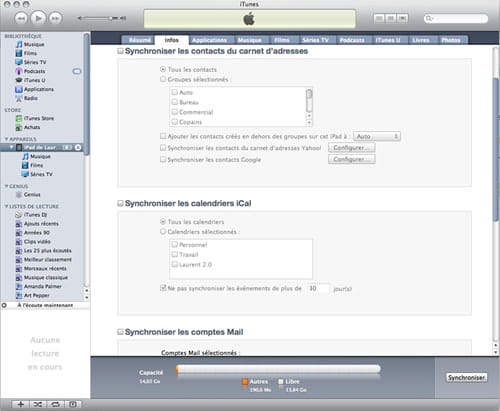This screenshot has width=500, height=411.
Task: Click the Synchroniser button
Action: (466, 377)
